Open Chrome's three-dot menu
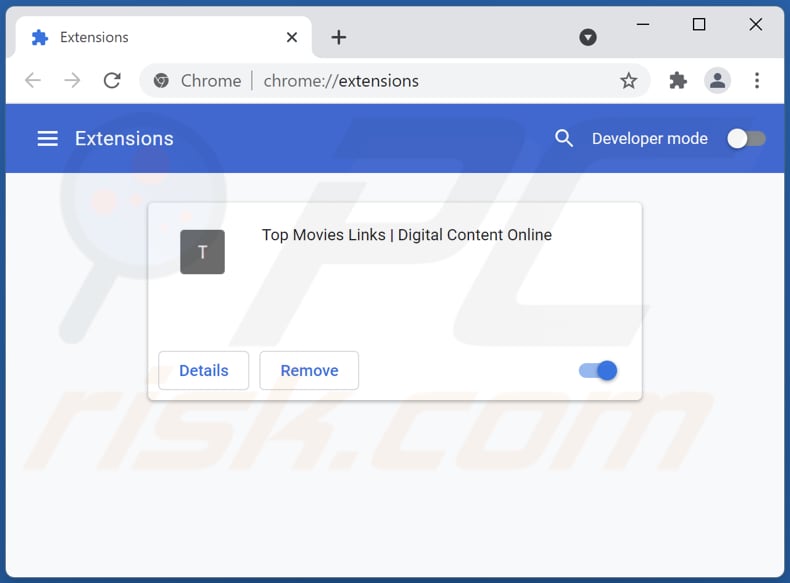Image resolution: width=790 pixels, height=583 pixels. (757, 81)
